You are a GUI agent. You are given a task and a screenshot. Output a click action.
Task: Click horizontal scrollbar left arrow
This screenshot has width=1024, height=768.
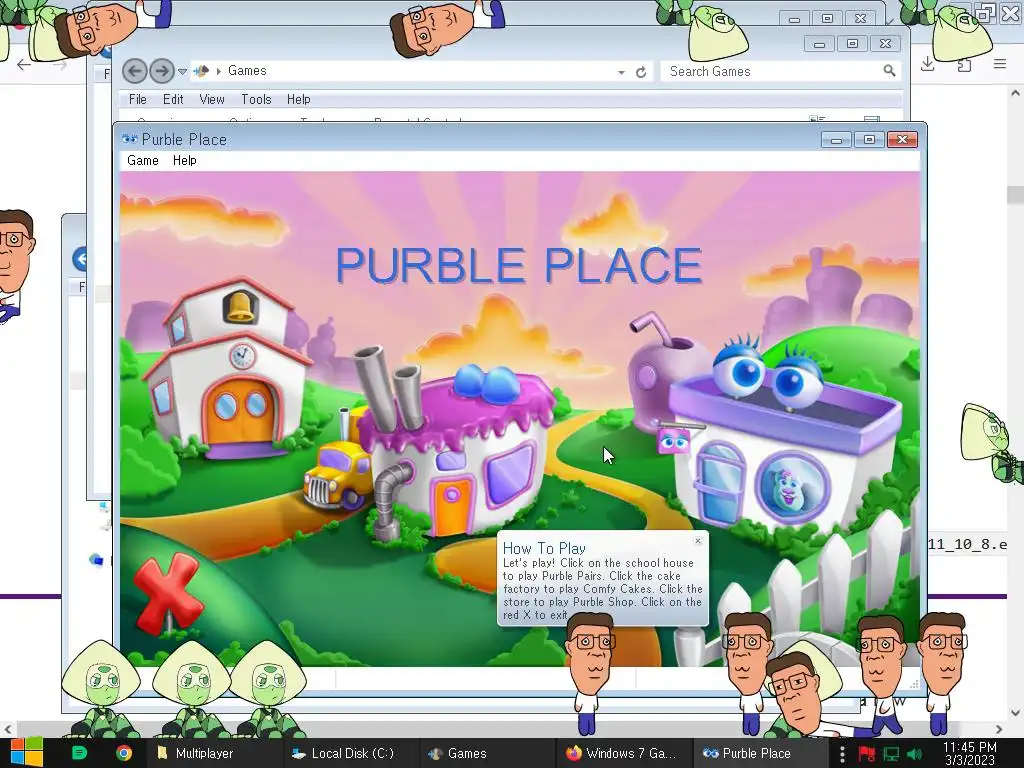7,729
